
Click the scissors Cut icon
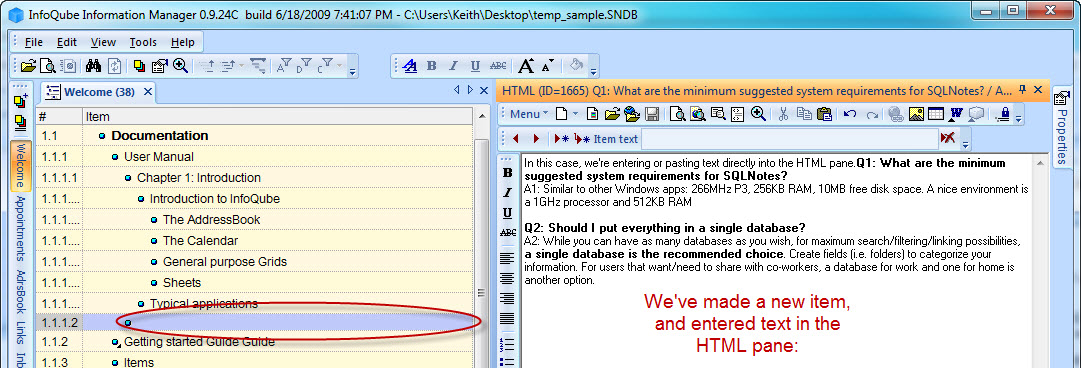coord(782,114)
